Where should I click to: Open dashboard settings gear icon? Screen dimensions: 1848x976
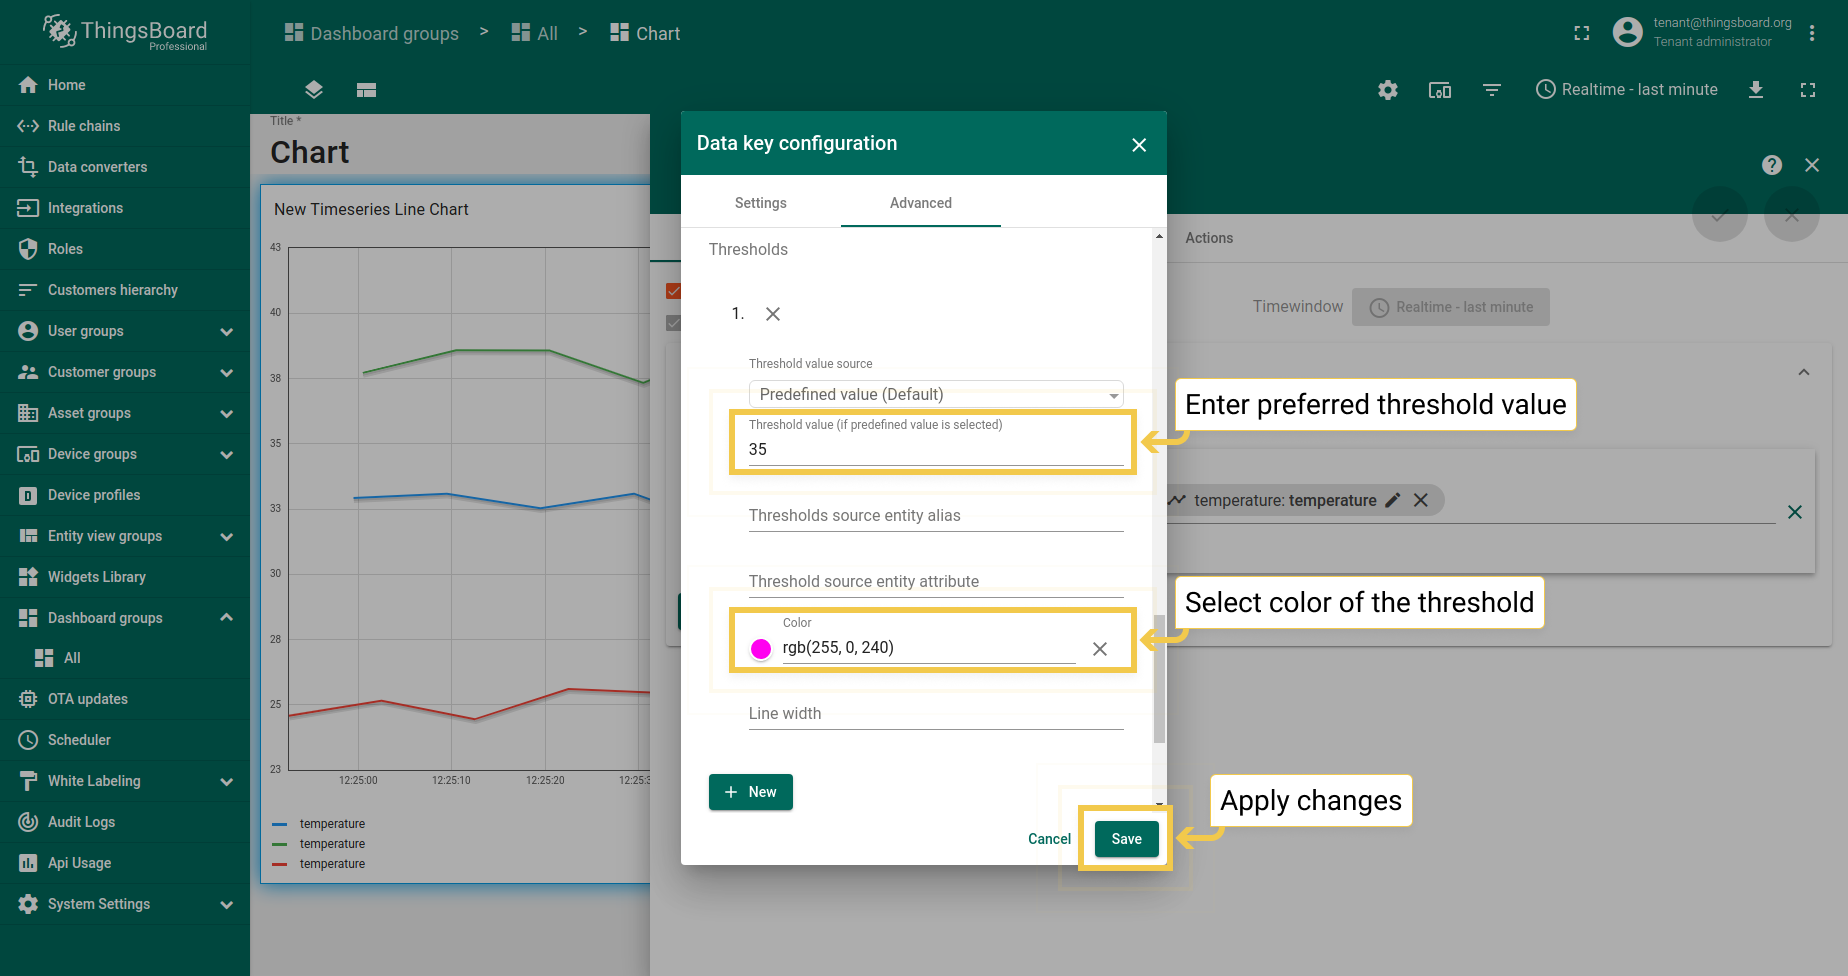point(1387,90)
